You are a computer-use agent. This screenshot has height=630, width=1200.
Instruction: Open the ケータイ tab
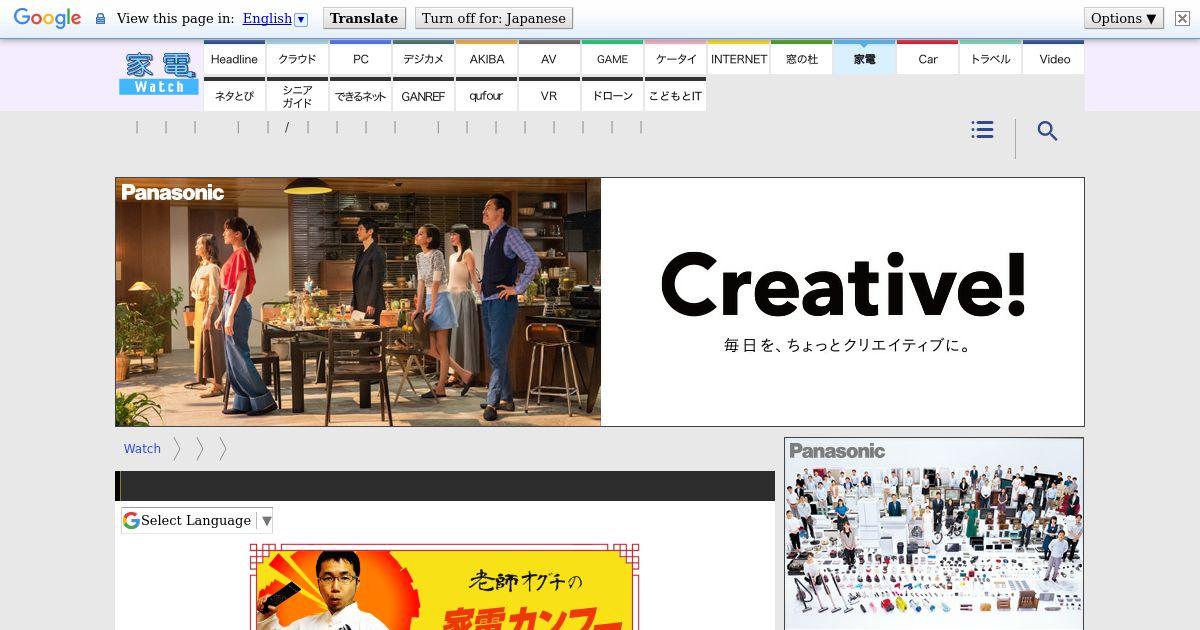(675, 58)
